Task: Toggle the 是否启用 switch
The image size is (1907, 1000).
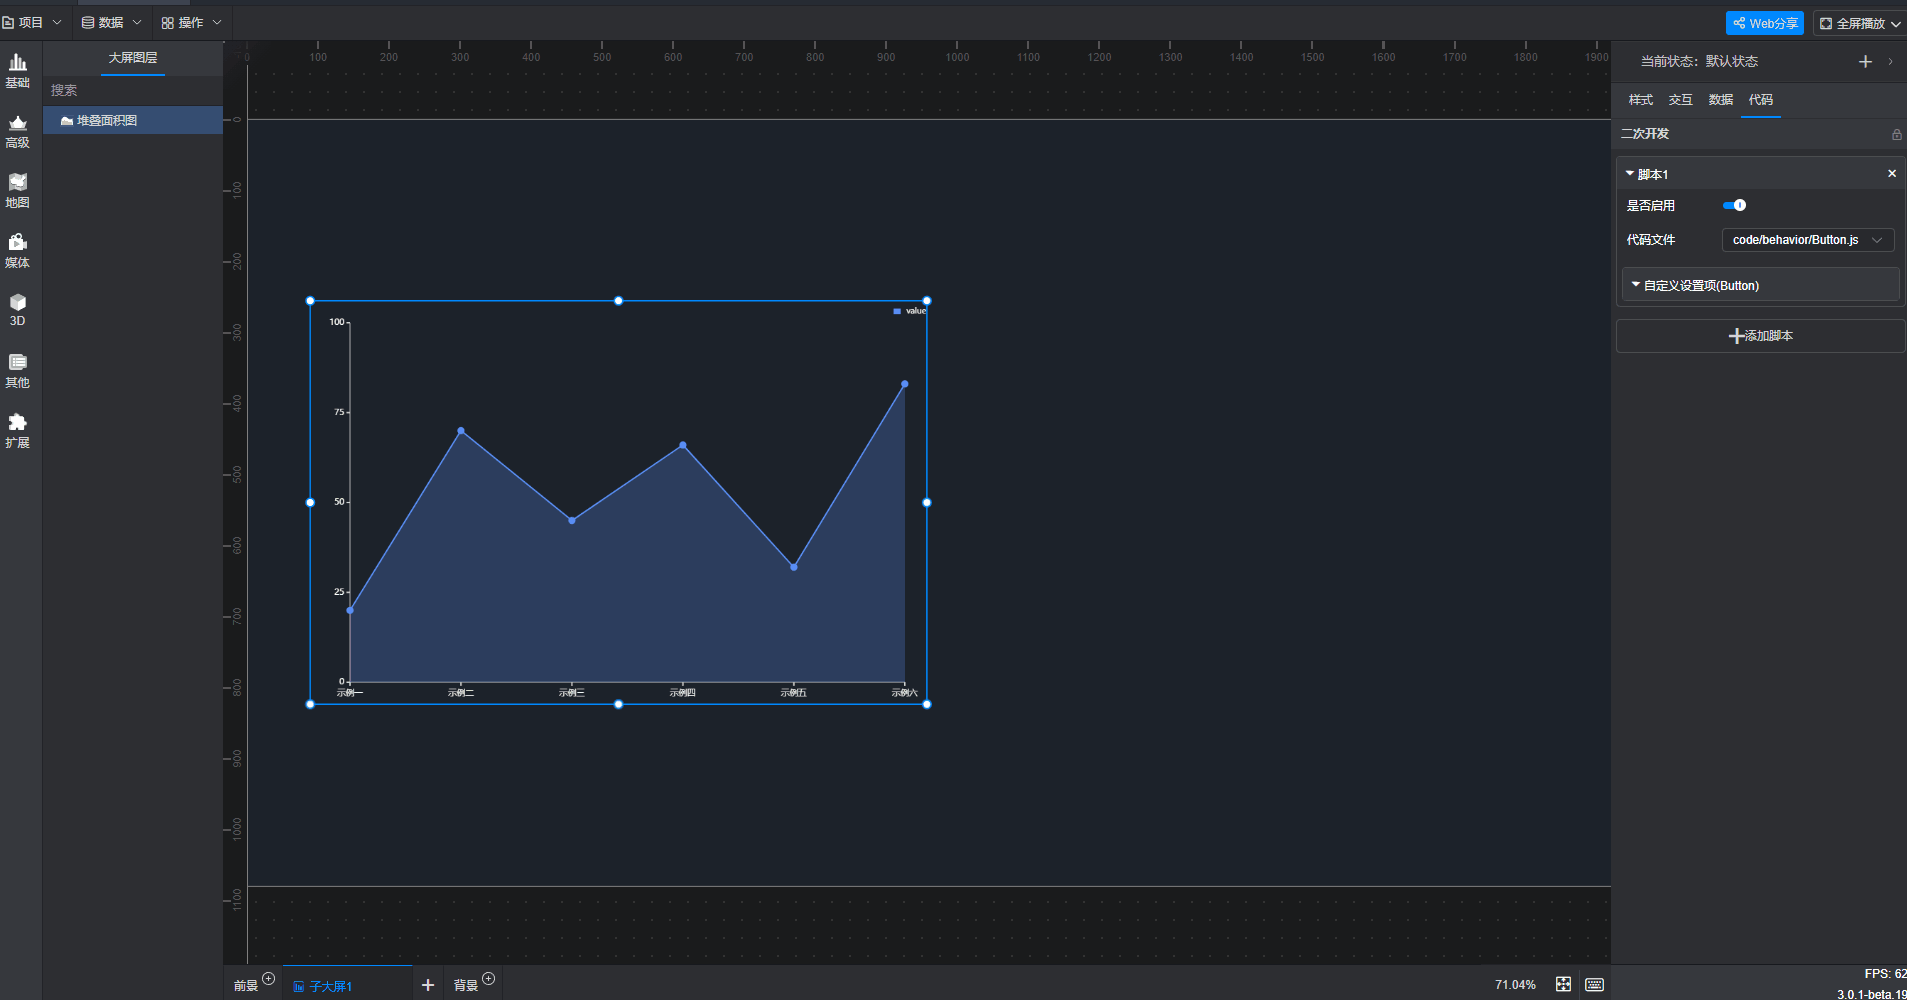Action: (1734, 205)
